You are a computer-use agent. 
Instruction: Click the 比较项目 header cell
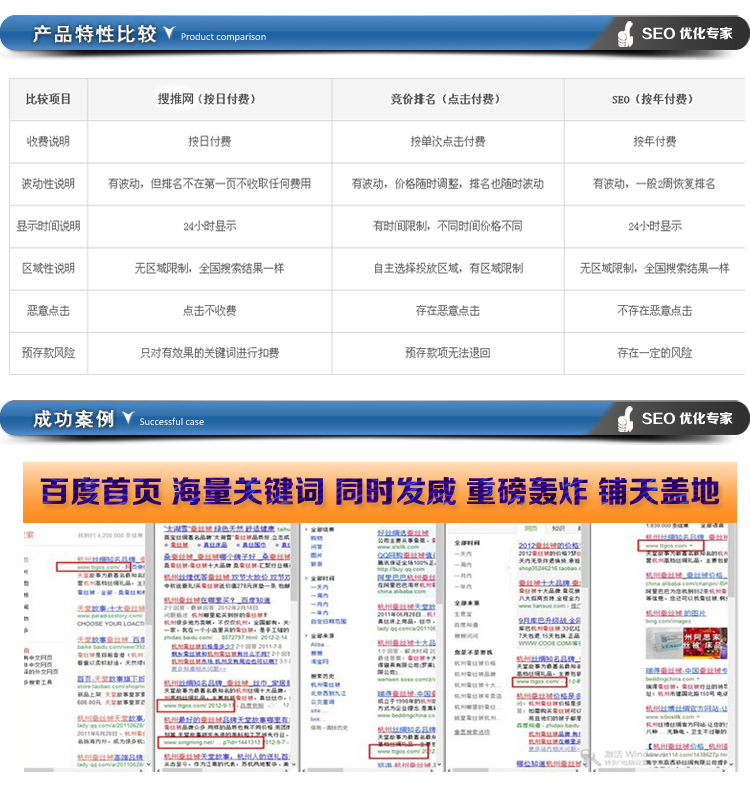48,99
